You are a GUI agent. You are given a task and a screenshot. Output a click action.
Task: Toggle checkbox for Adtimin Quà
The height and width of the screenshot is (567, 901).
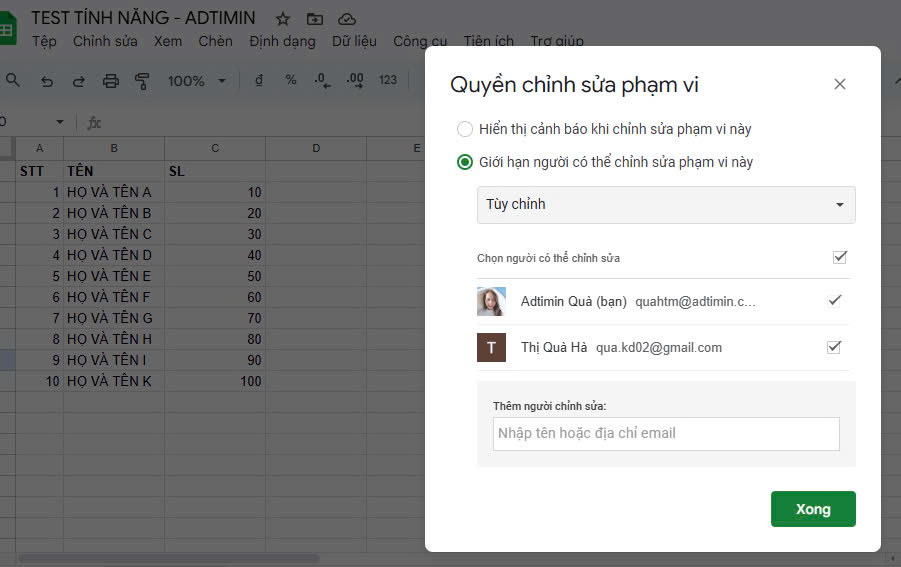pyautogui.click(x=834, y=300)
